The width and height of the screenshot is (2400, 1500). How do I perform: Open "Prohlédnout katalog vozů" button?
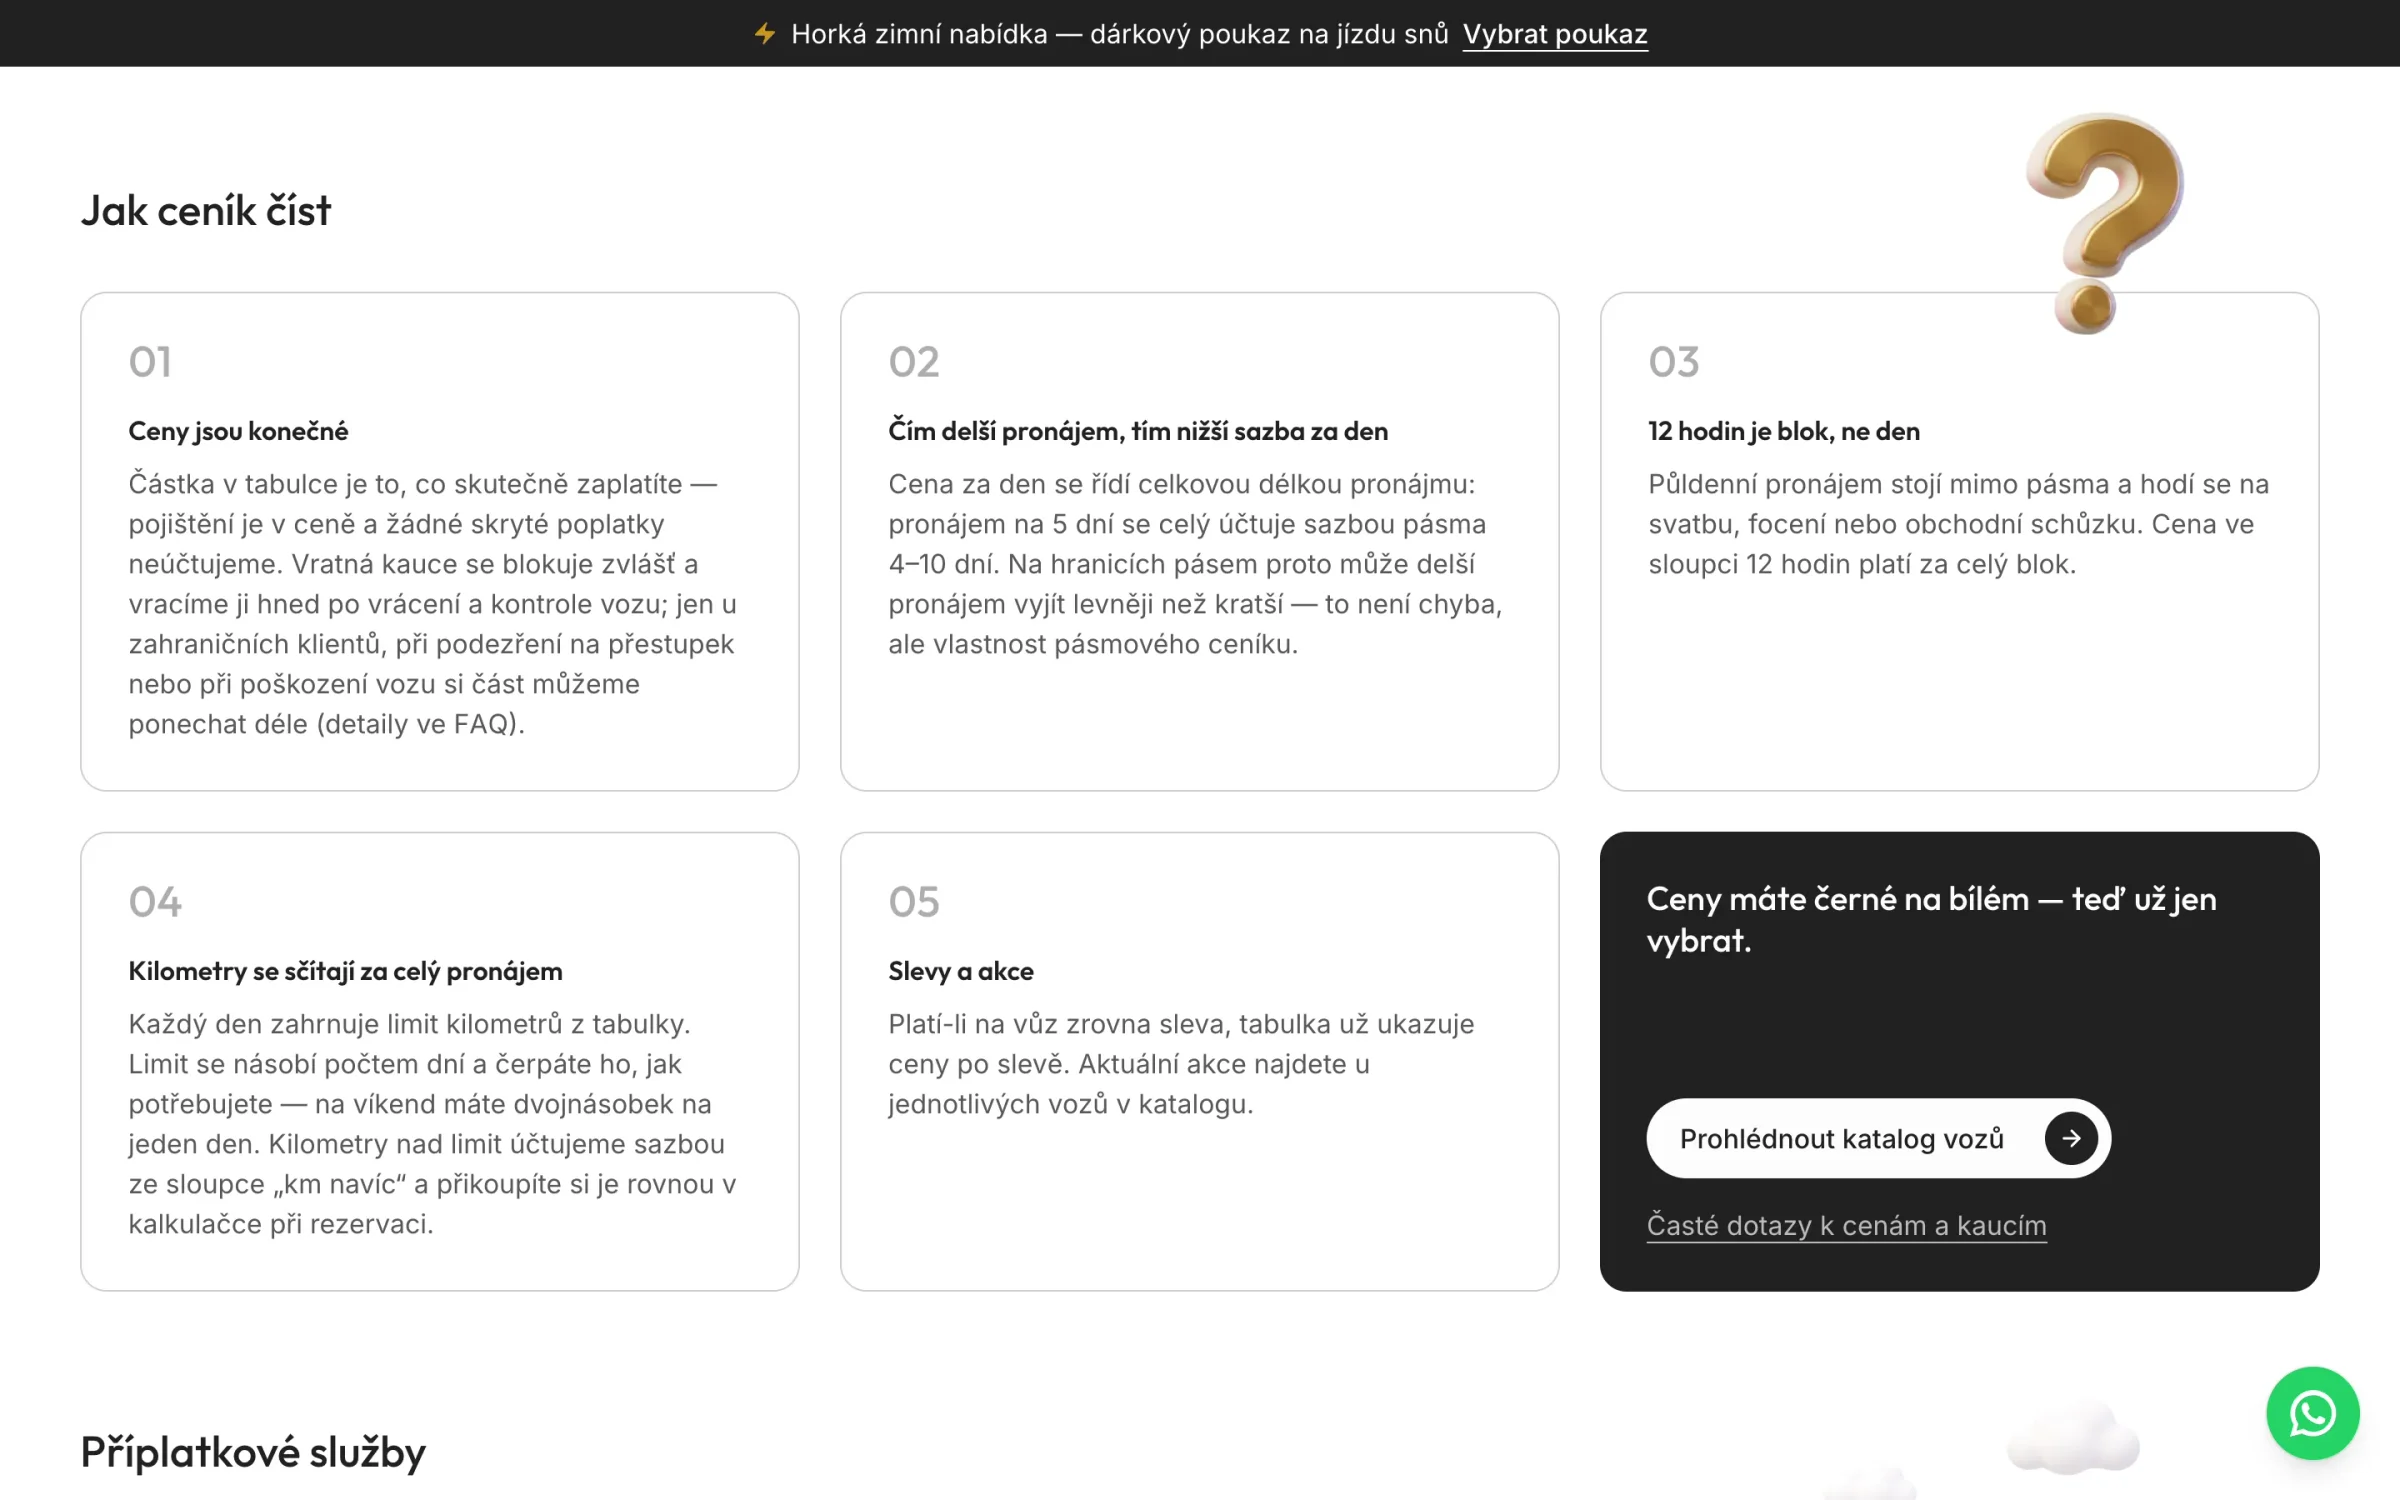pos(1878,1138)
